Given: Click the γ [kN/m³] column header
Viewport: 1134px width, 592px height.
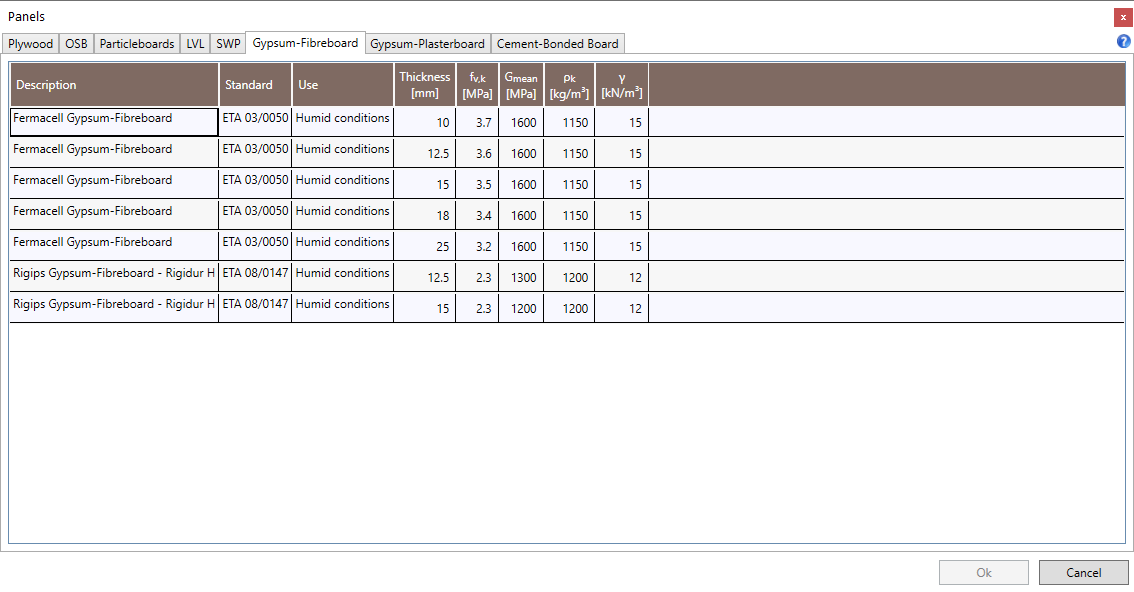Looking at the screenshot, I should (621, 85).
